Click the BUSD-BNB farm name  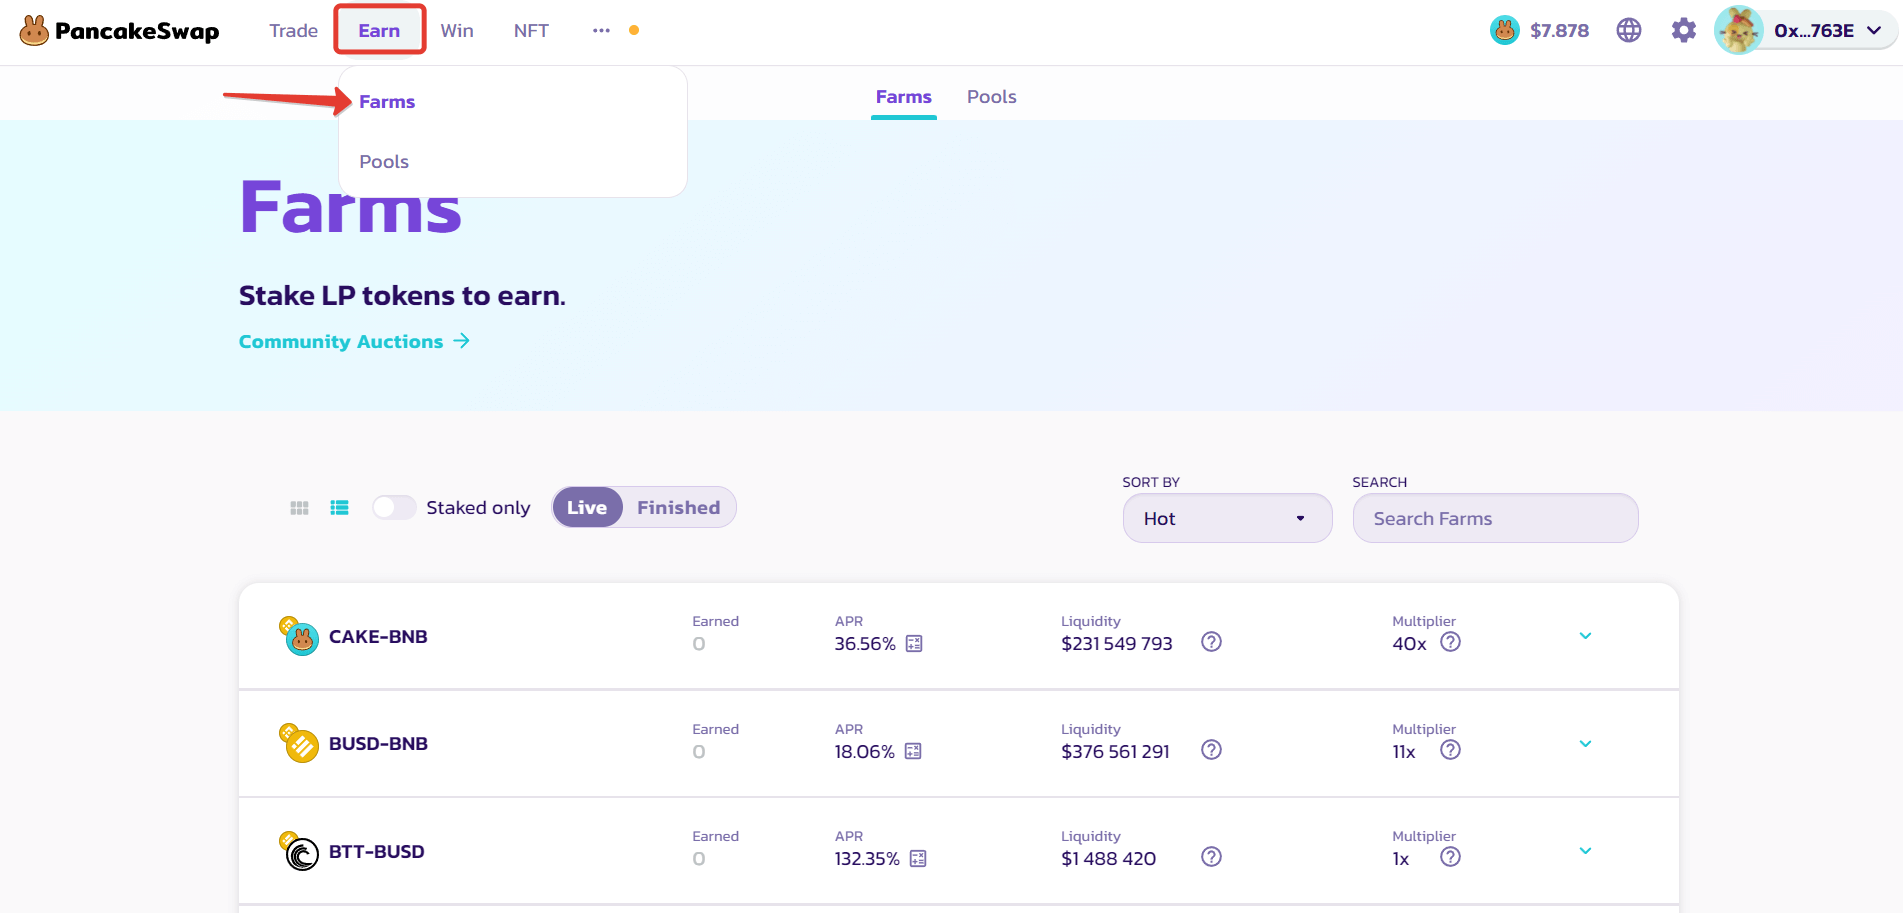click(x=378, y=744)
